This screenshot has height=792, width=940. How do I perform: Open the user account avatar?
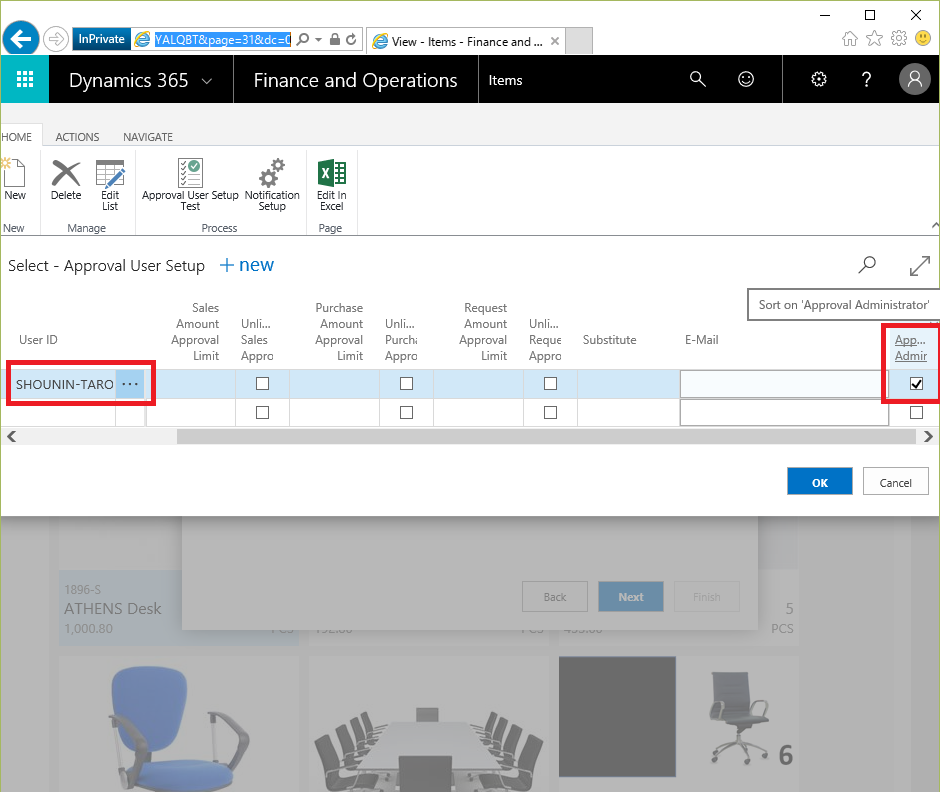pos(915,79)
